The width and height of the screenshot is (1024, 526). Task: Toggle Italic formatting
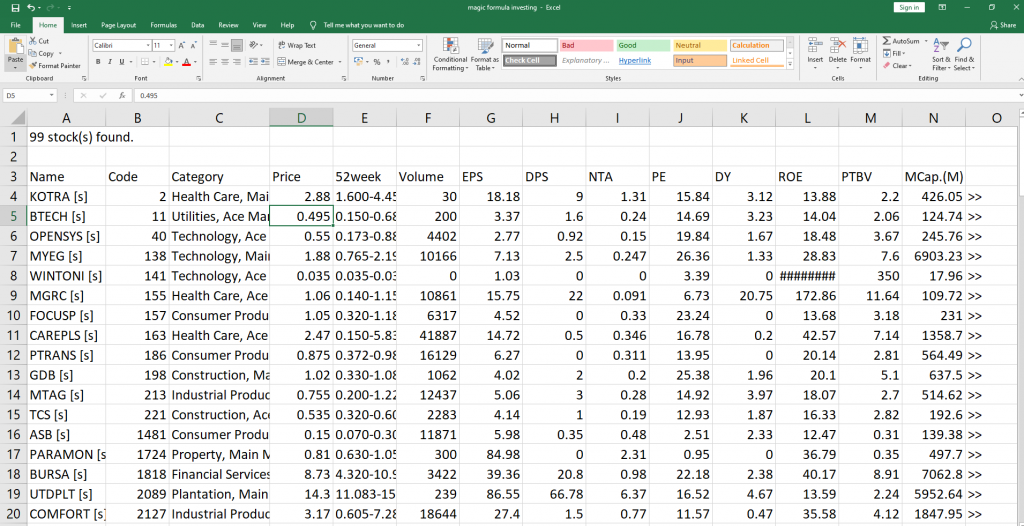pos(110,62)
